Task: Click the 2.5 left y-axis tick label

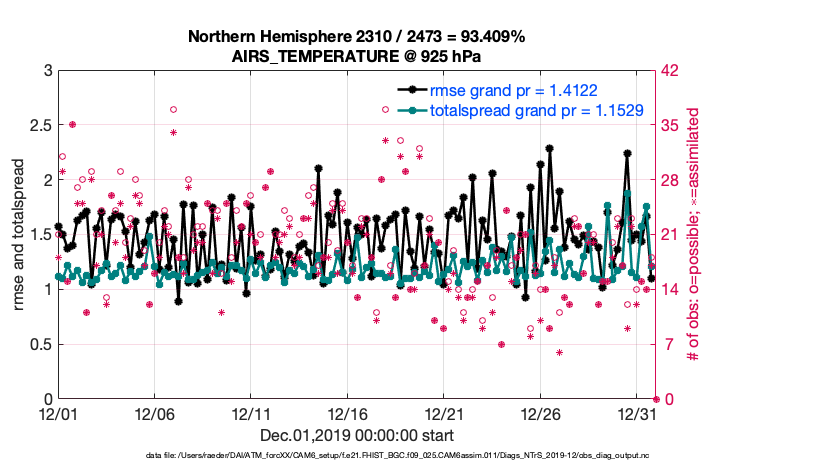Action: point(38,126)
